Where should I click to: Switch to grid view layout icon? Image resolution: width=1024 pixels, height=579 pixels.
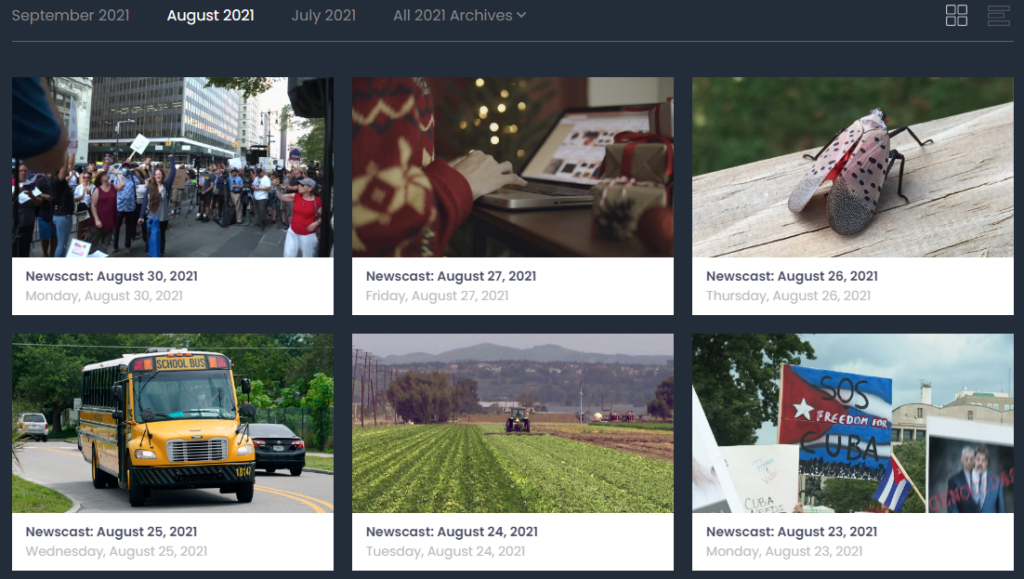click(956, 15)
